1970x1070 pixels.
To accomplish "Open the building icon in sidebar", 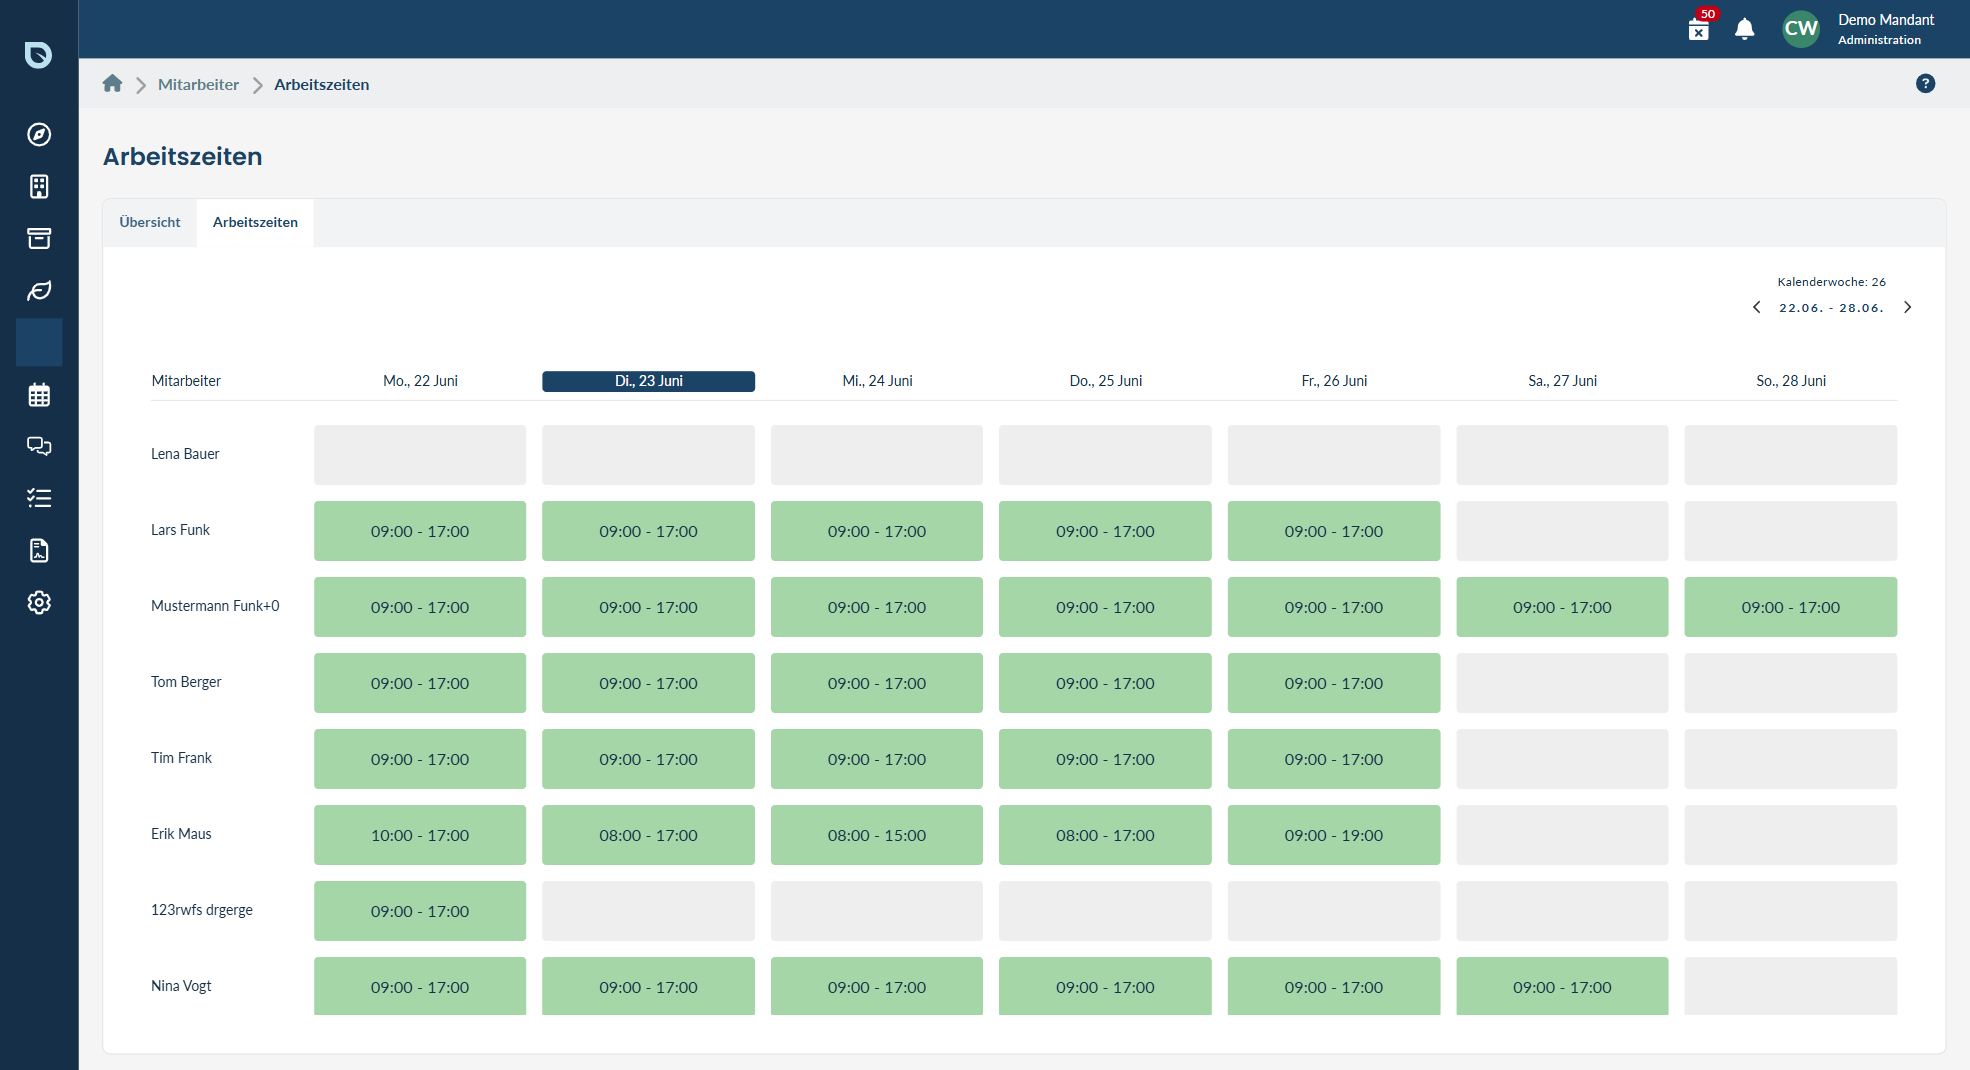I will tap(39, 186).
